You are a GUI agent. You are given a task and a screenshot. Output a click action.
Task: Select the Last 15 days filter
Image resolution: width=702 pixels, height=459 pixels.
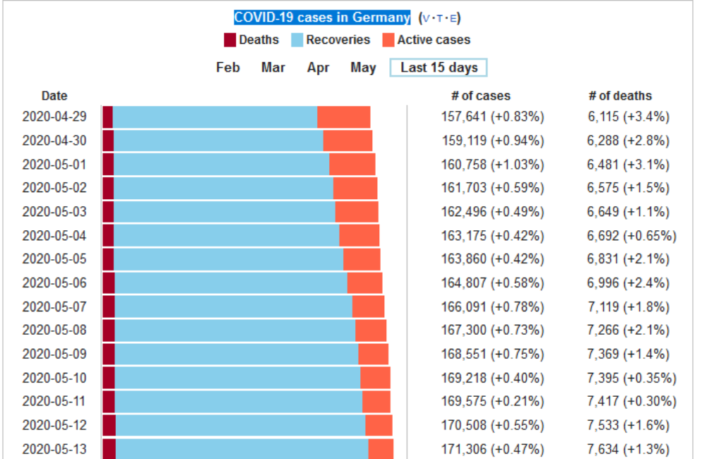(439, 68)
